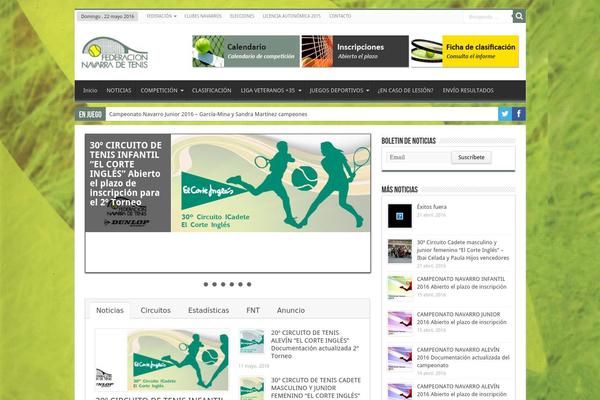Switch to the Anuncio tab

[x=291, y=310]
